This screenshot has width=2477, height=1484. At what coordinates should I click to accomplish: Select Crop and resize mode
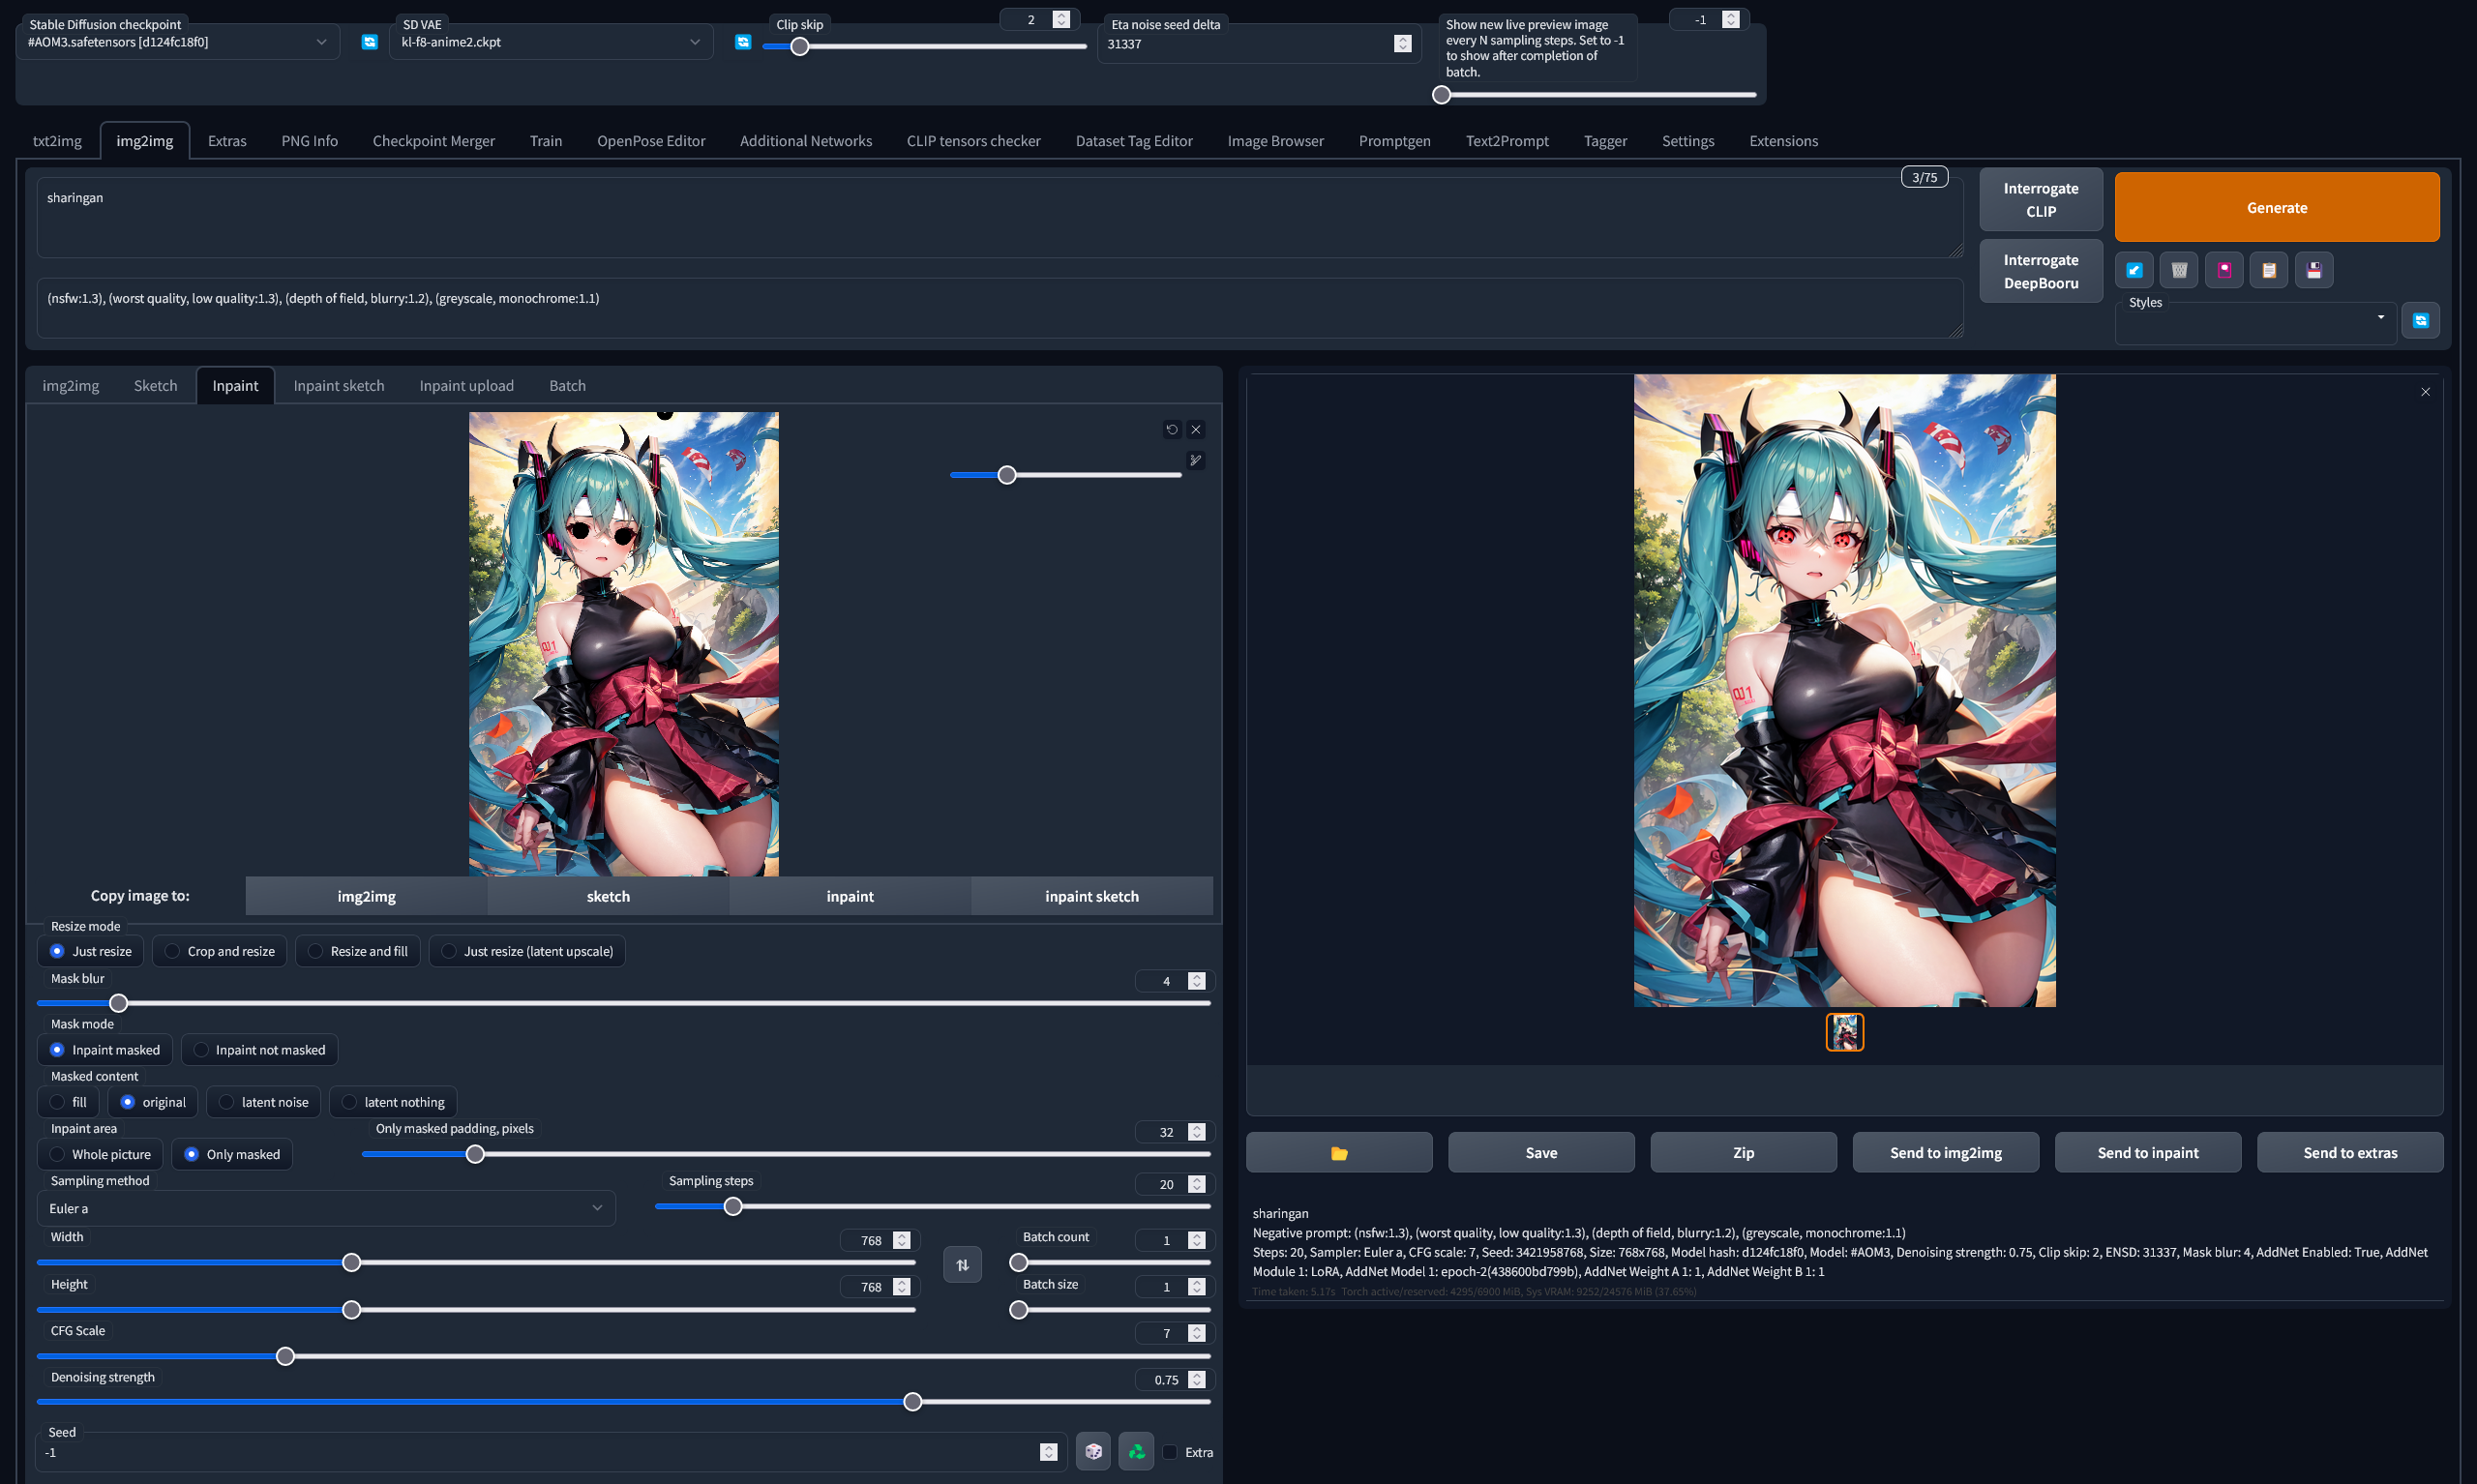coord(220,951)
